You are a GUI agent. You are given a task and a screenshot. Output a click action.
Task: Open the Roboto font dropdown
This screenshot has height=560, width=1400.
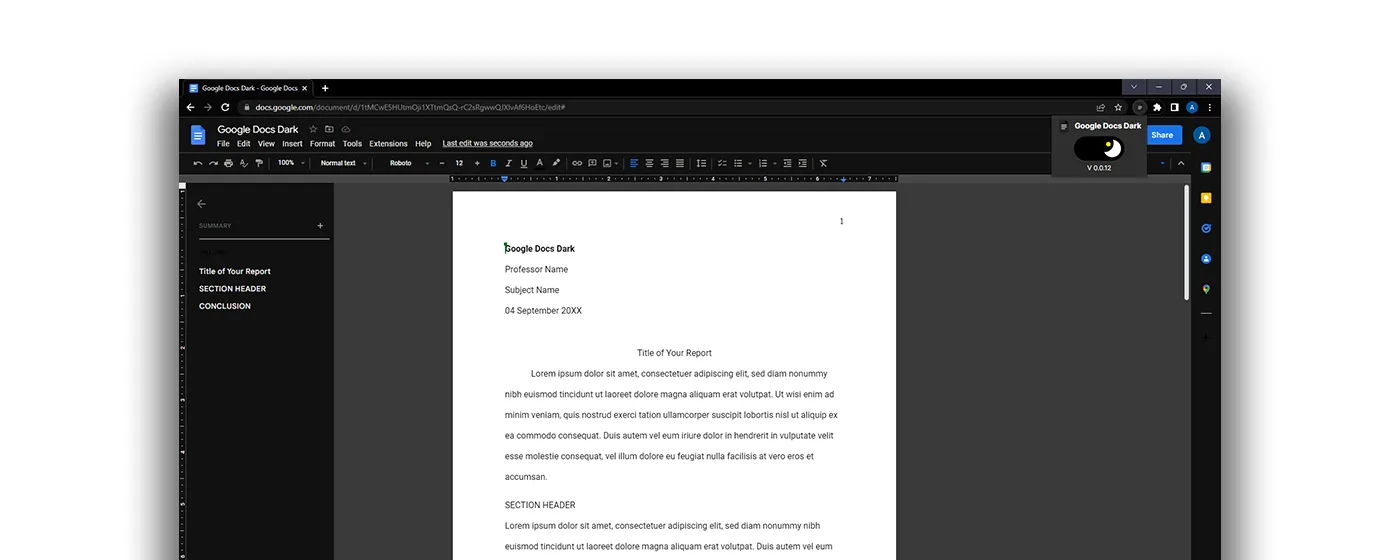coord(409,163)
